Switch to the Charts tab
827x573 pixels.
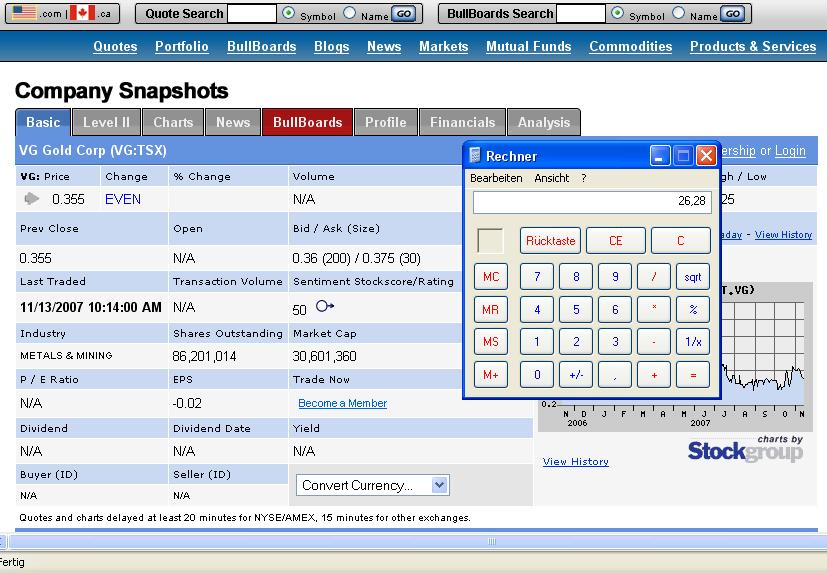pos(173,122)
